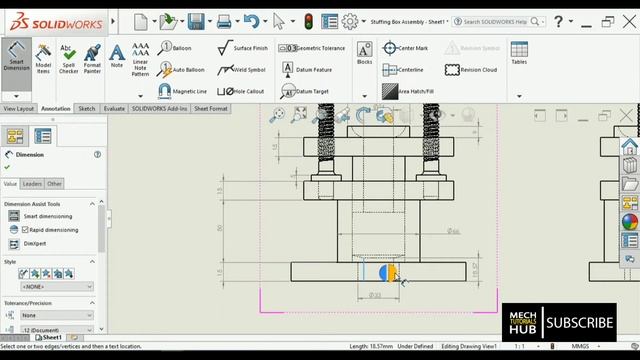Choose the Auto Balloon tool
This screenshot has height=360, width=640.
point(181,70)
